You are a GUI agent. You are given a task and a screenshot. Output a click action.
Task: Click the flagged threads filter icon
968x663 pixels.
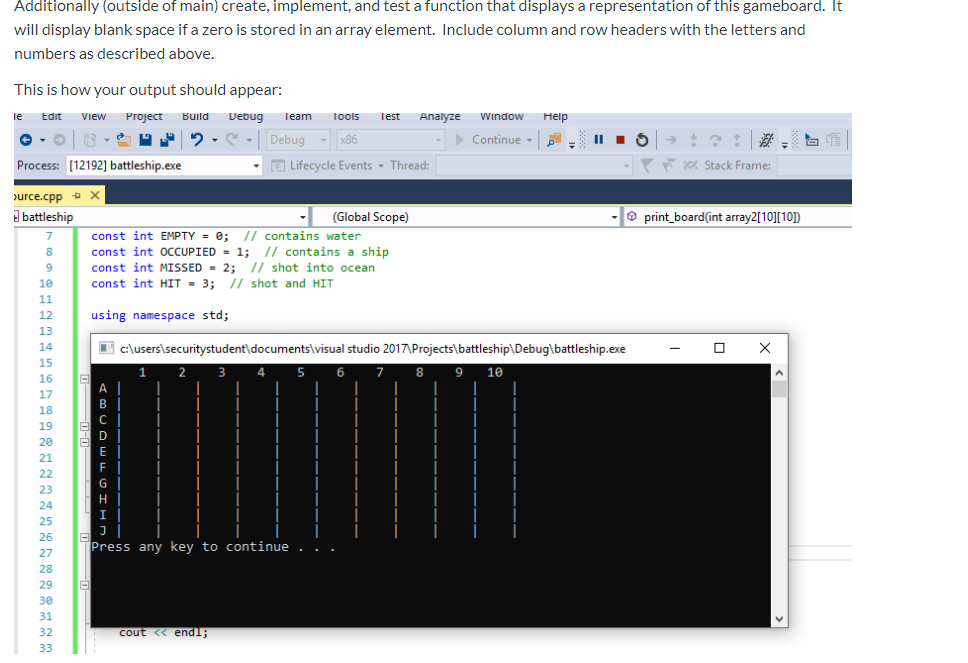[668, 165]
